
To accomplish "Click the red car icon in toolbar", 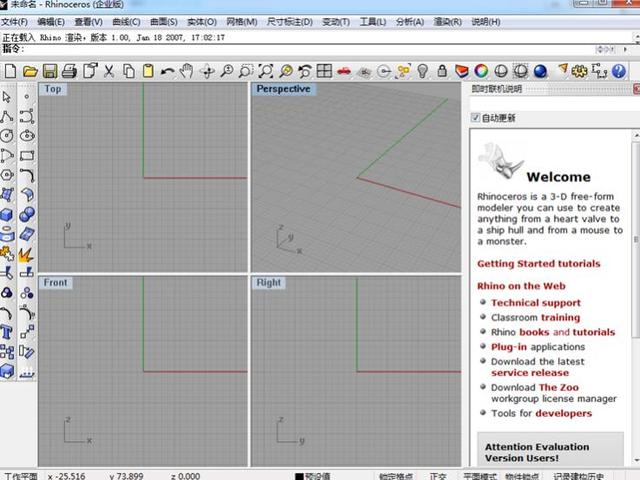I will 344,71.
